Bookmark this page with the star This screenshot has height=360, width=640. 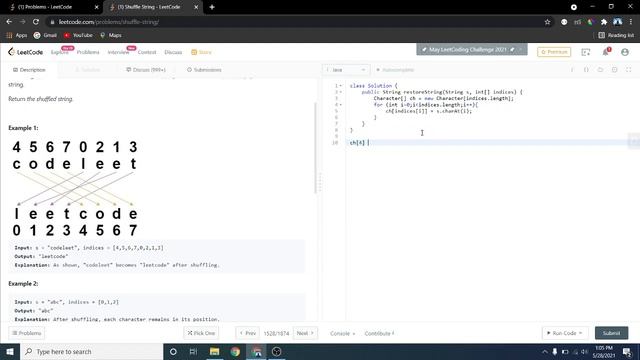547,22
